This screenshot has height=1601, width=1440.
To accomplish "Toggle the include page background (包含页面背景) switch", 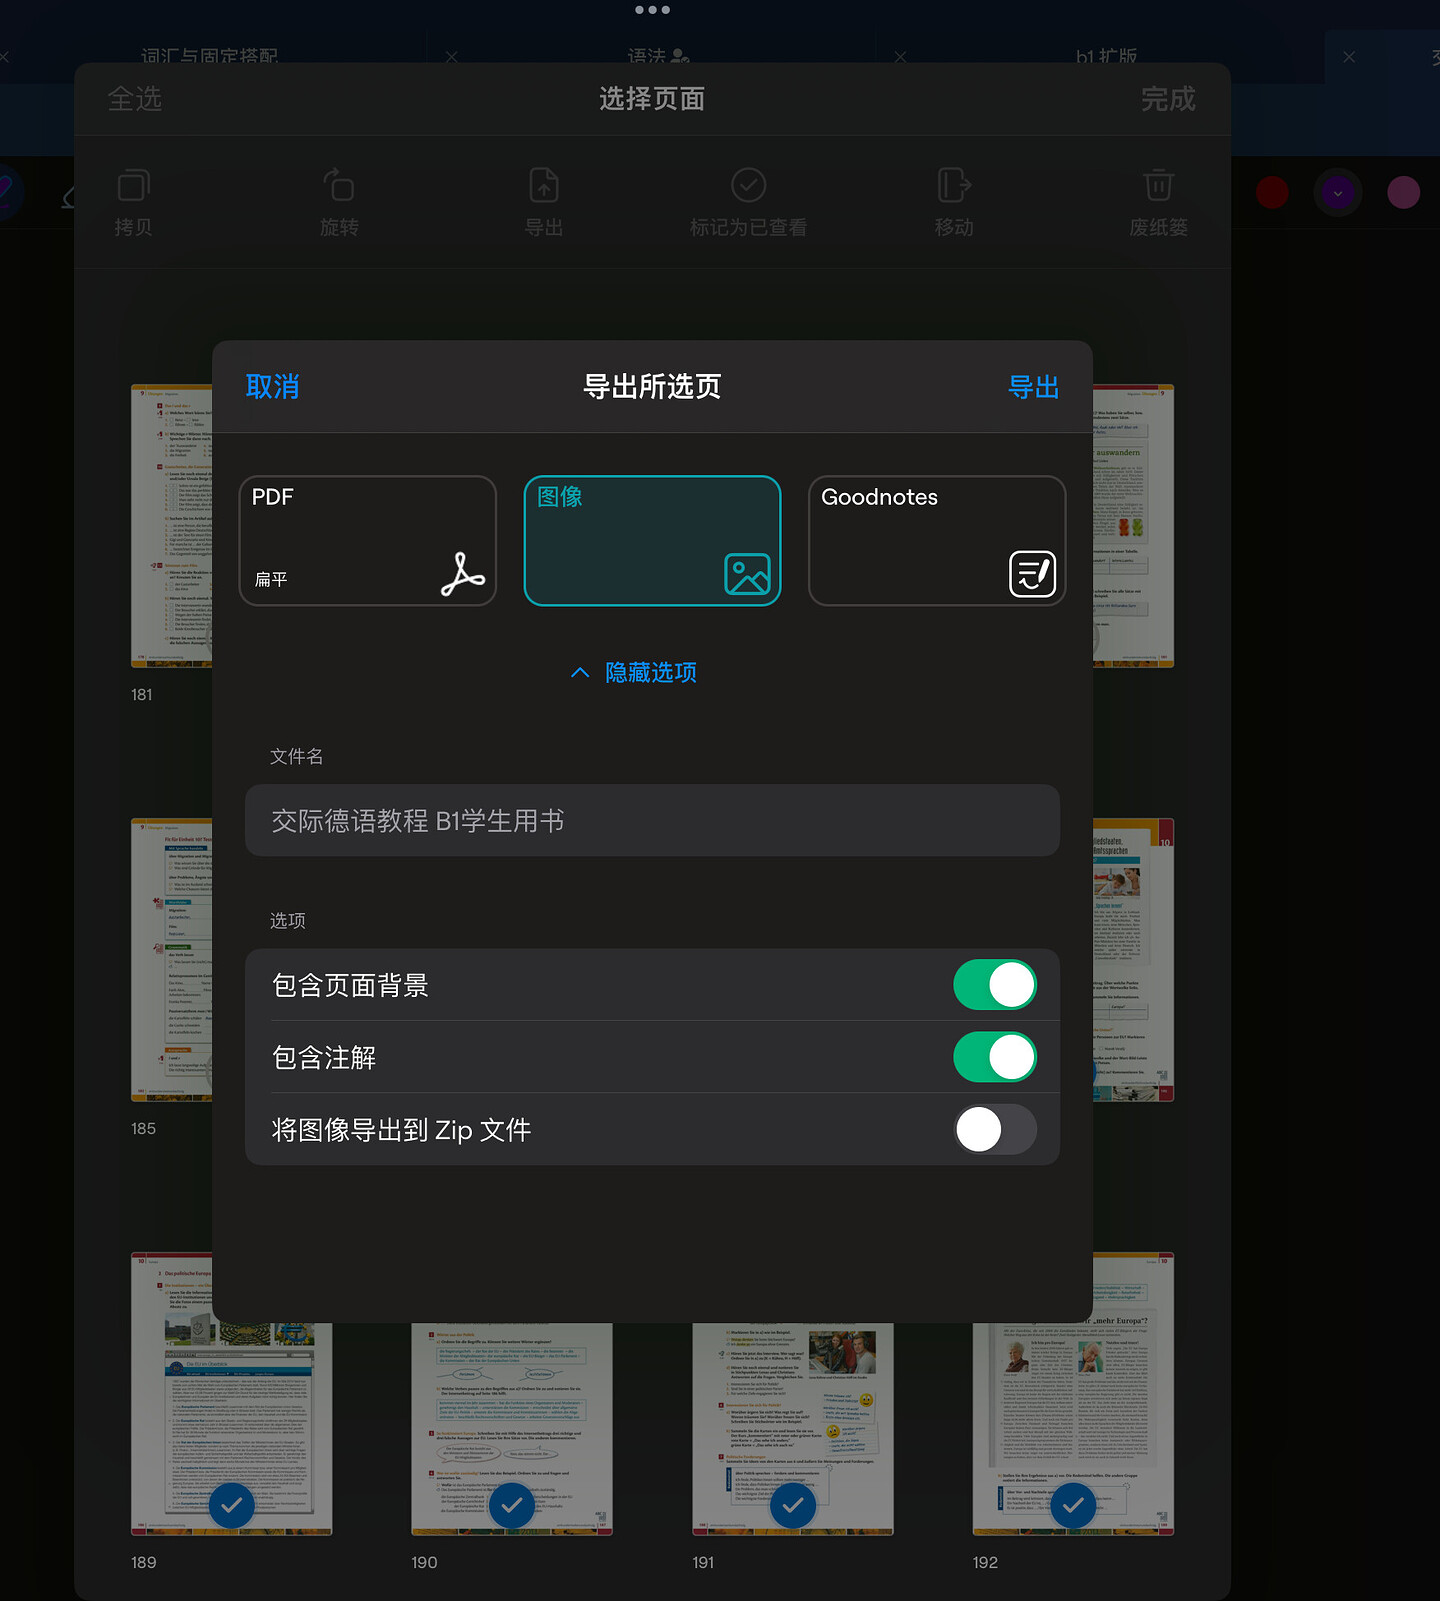I will point(994,985).
